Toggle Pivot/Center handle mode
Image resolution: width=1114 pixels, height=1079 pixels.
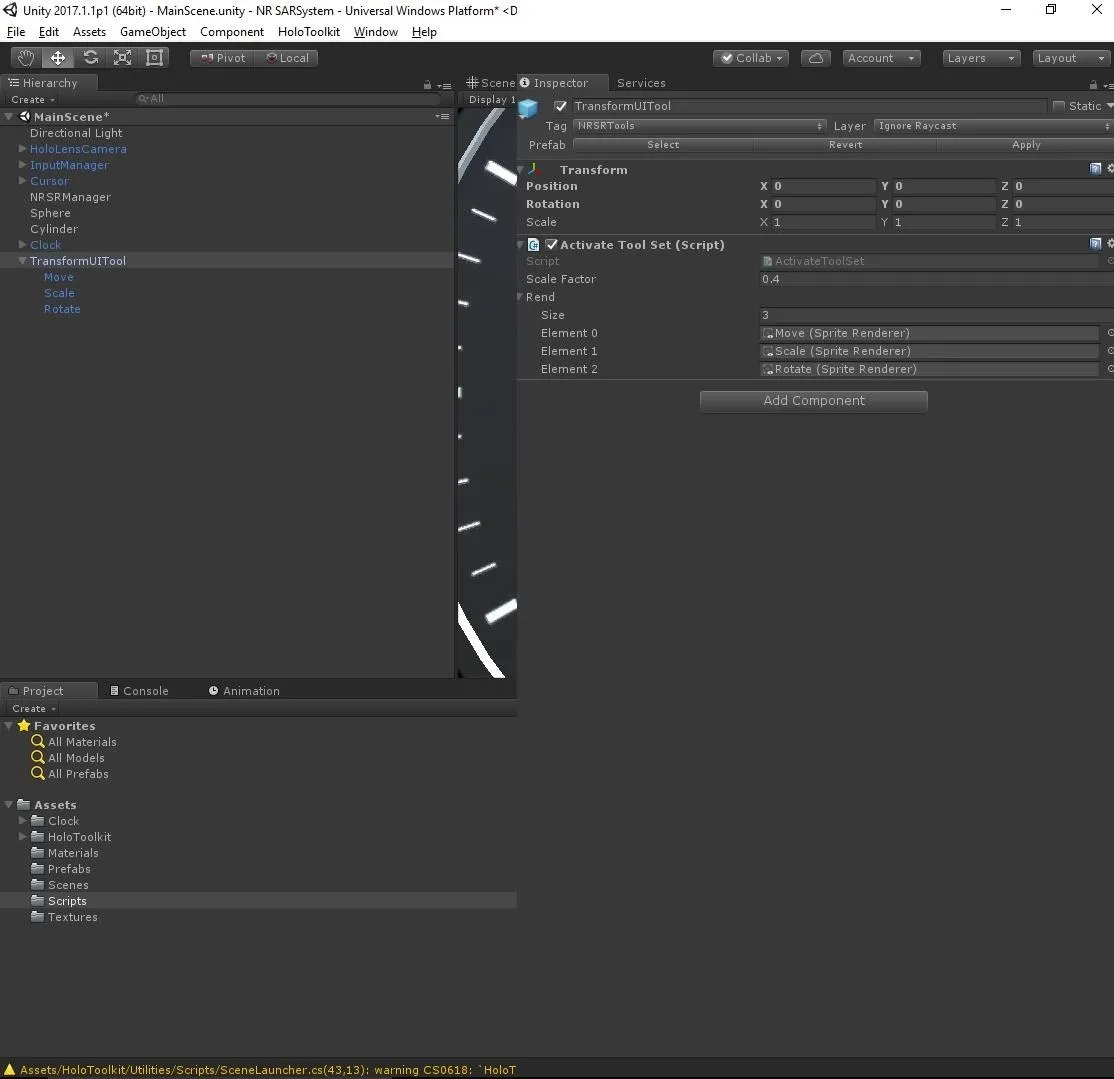[222, 58]
